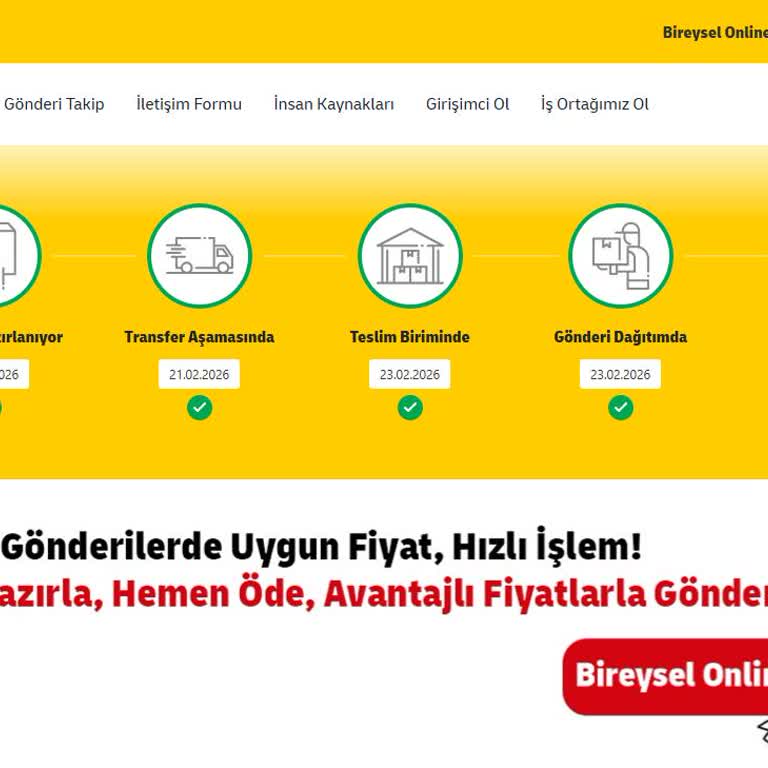Click the delivery truck Transfer icon
The height and width of the screenshot is (768, 768).
[x=200, y=256]
